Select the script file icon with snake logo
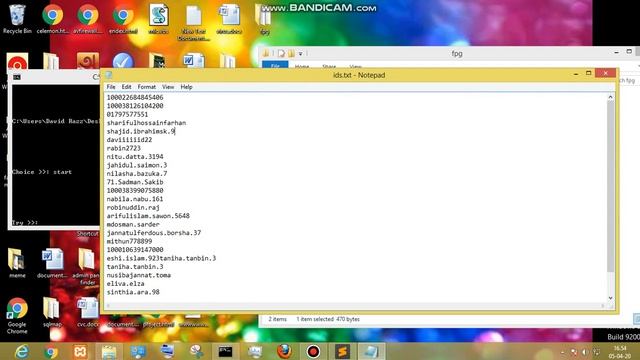Image resolution: width=640 pixels, height=360 pixels. pyautogui.click(x=158, y=19)
